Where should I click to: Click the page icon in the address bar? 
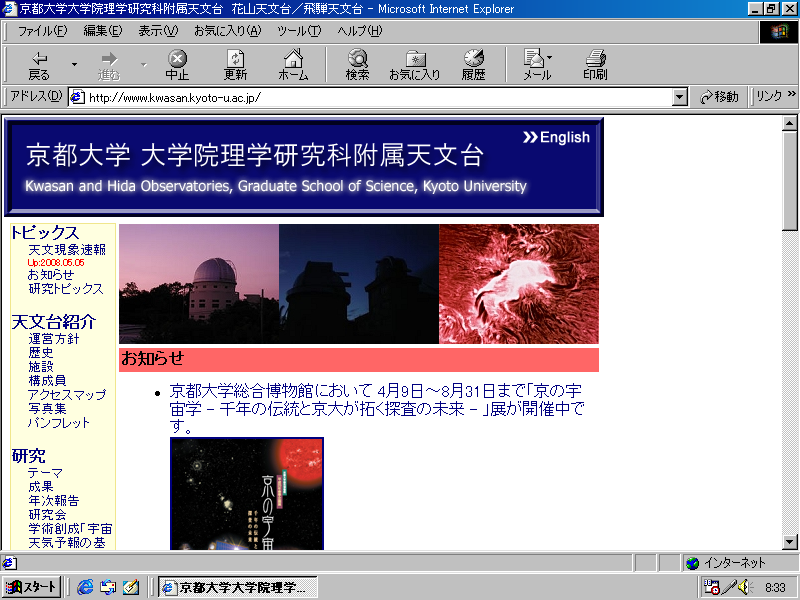click(77, 97)
